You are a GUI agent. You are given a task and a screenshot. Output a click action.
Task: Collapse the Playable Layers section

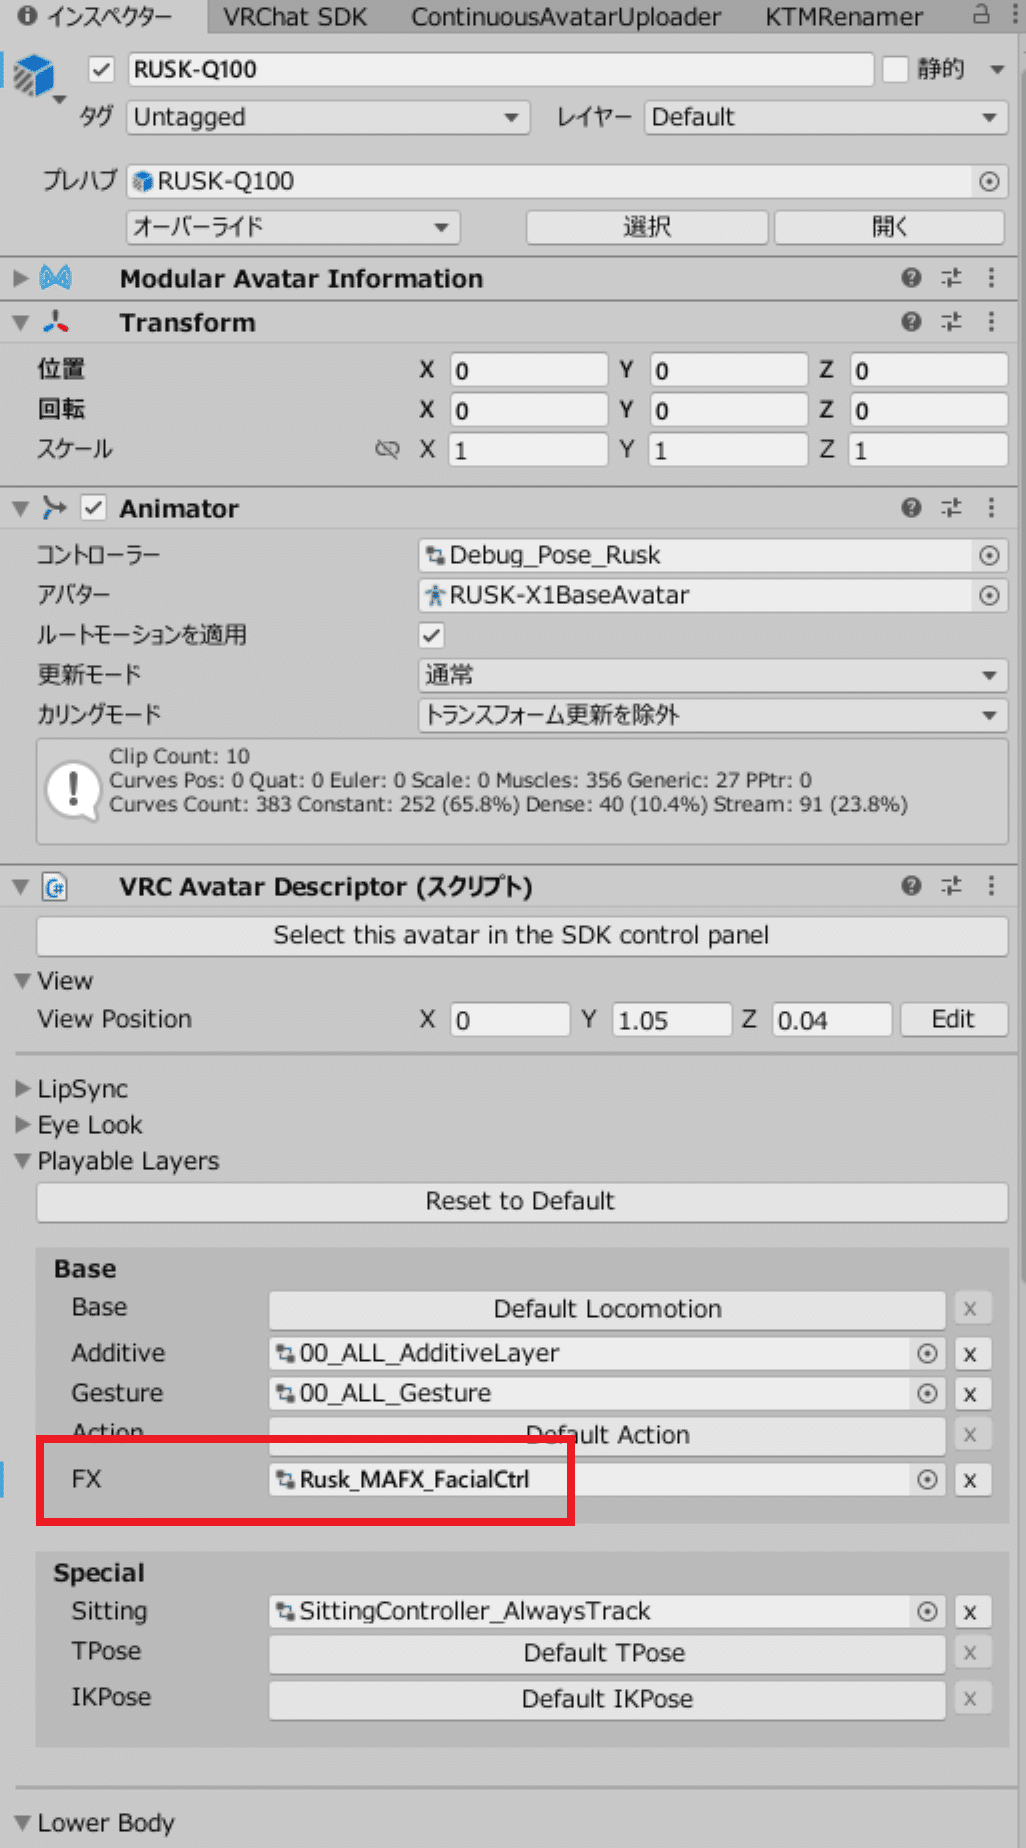tap(23, 1161)
